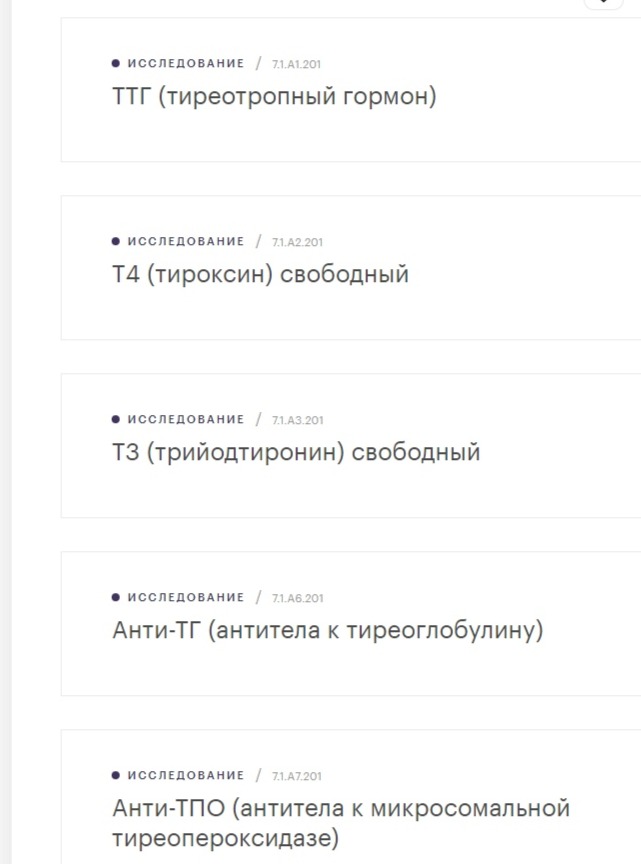The height and width of the screenshot is (864, 641).
Task: Click test code 7.1.A2.201
Action: (x=297, y=242)
